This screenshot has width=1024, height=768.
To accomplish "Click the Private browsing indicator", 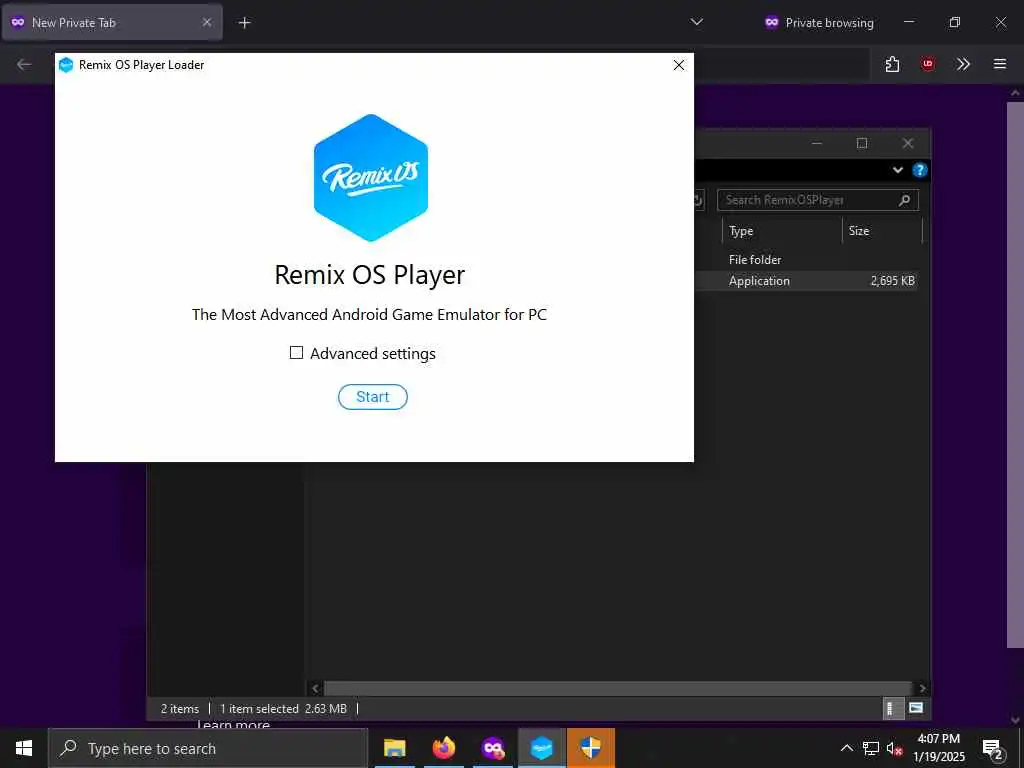I will [819, 22].
